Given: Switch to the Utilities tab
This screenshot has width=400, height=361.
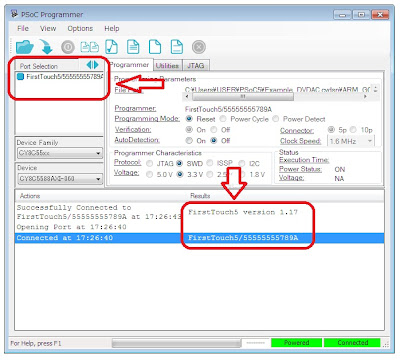Looking at the screenshot, I should (x=167, y=66).
